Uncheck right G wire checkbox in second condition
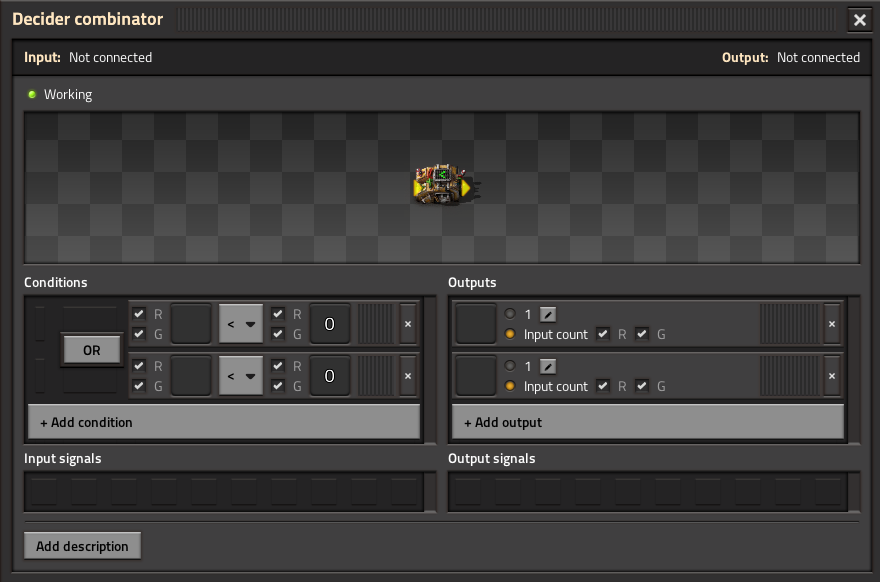The width and height of the screenshot is (880, 582). click(x=278, y=386)
